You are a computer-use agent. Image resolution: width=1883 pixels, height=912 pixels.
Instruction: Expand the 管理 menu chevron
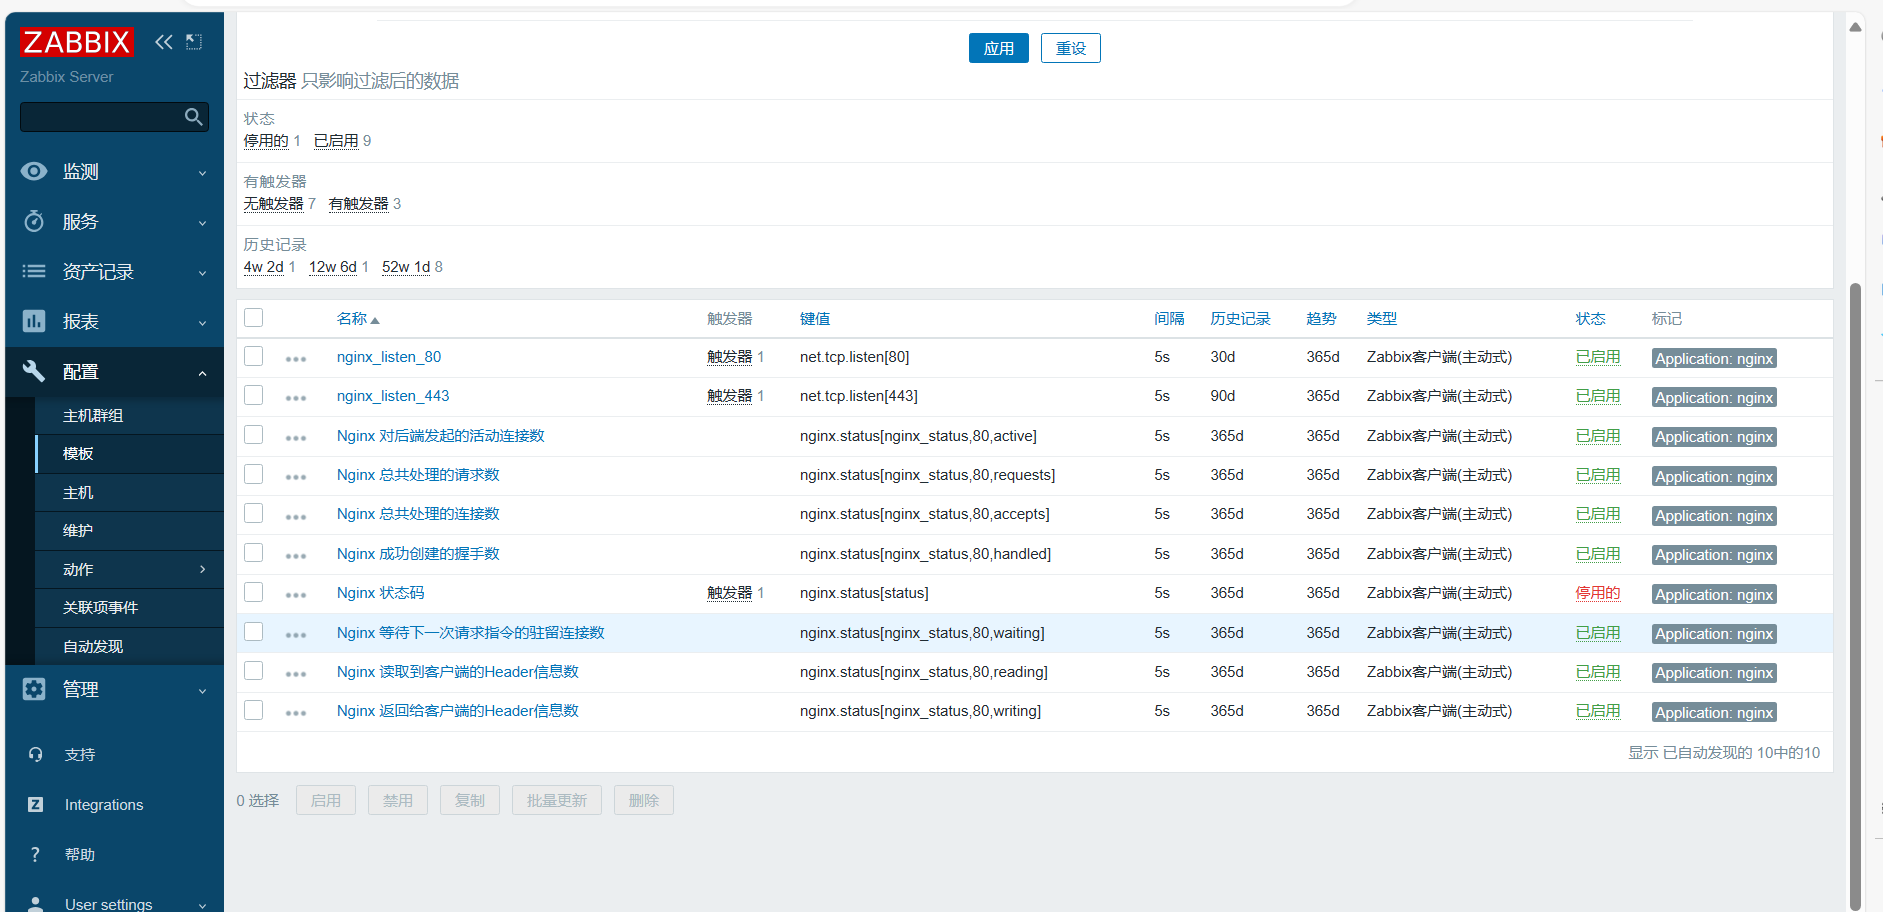203,691
